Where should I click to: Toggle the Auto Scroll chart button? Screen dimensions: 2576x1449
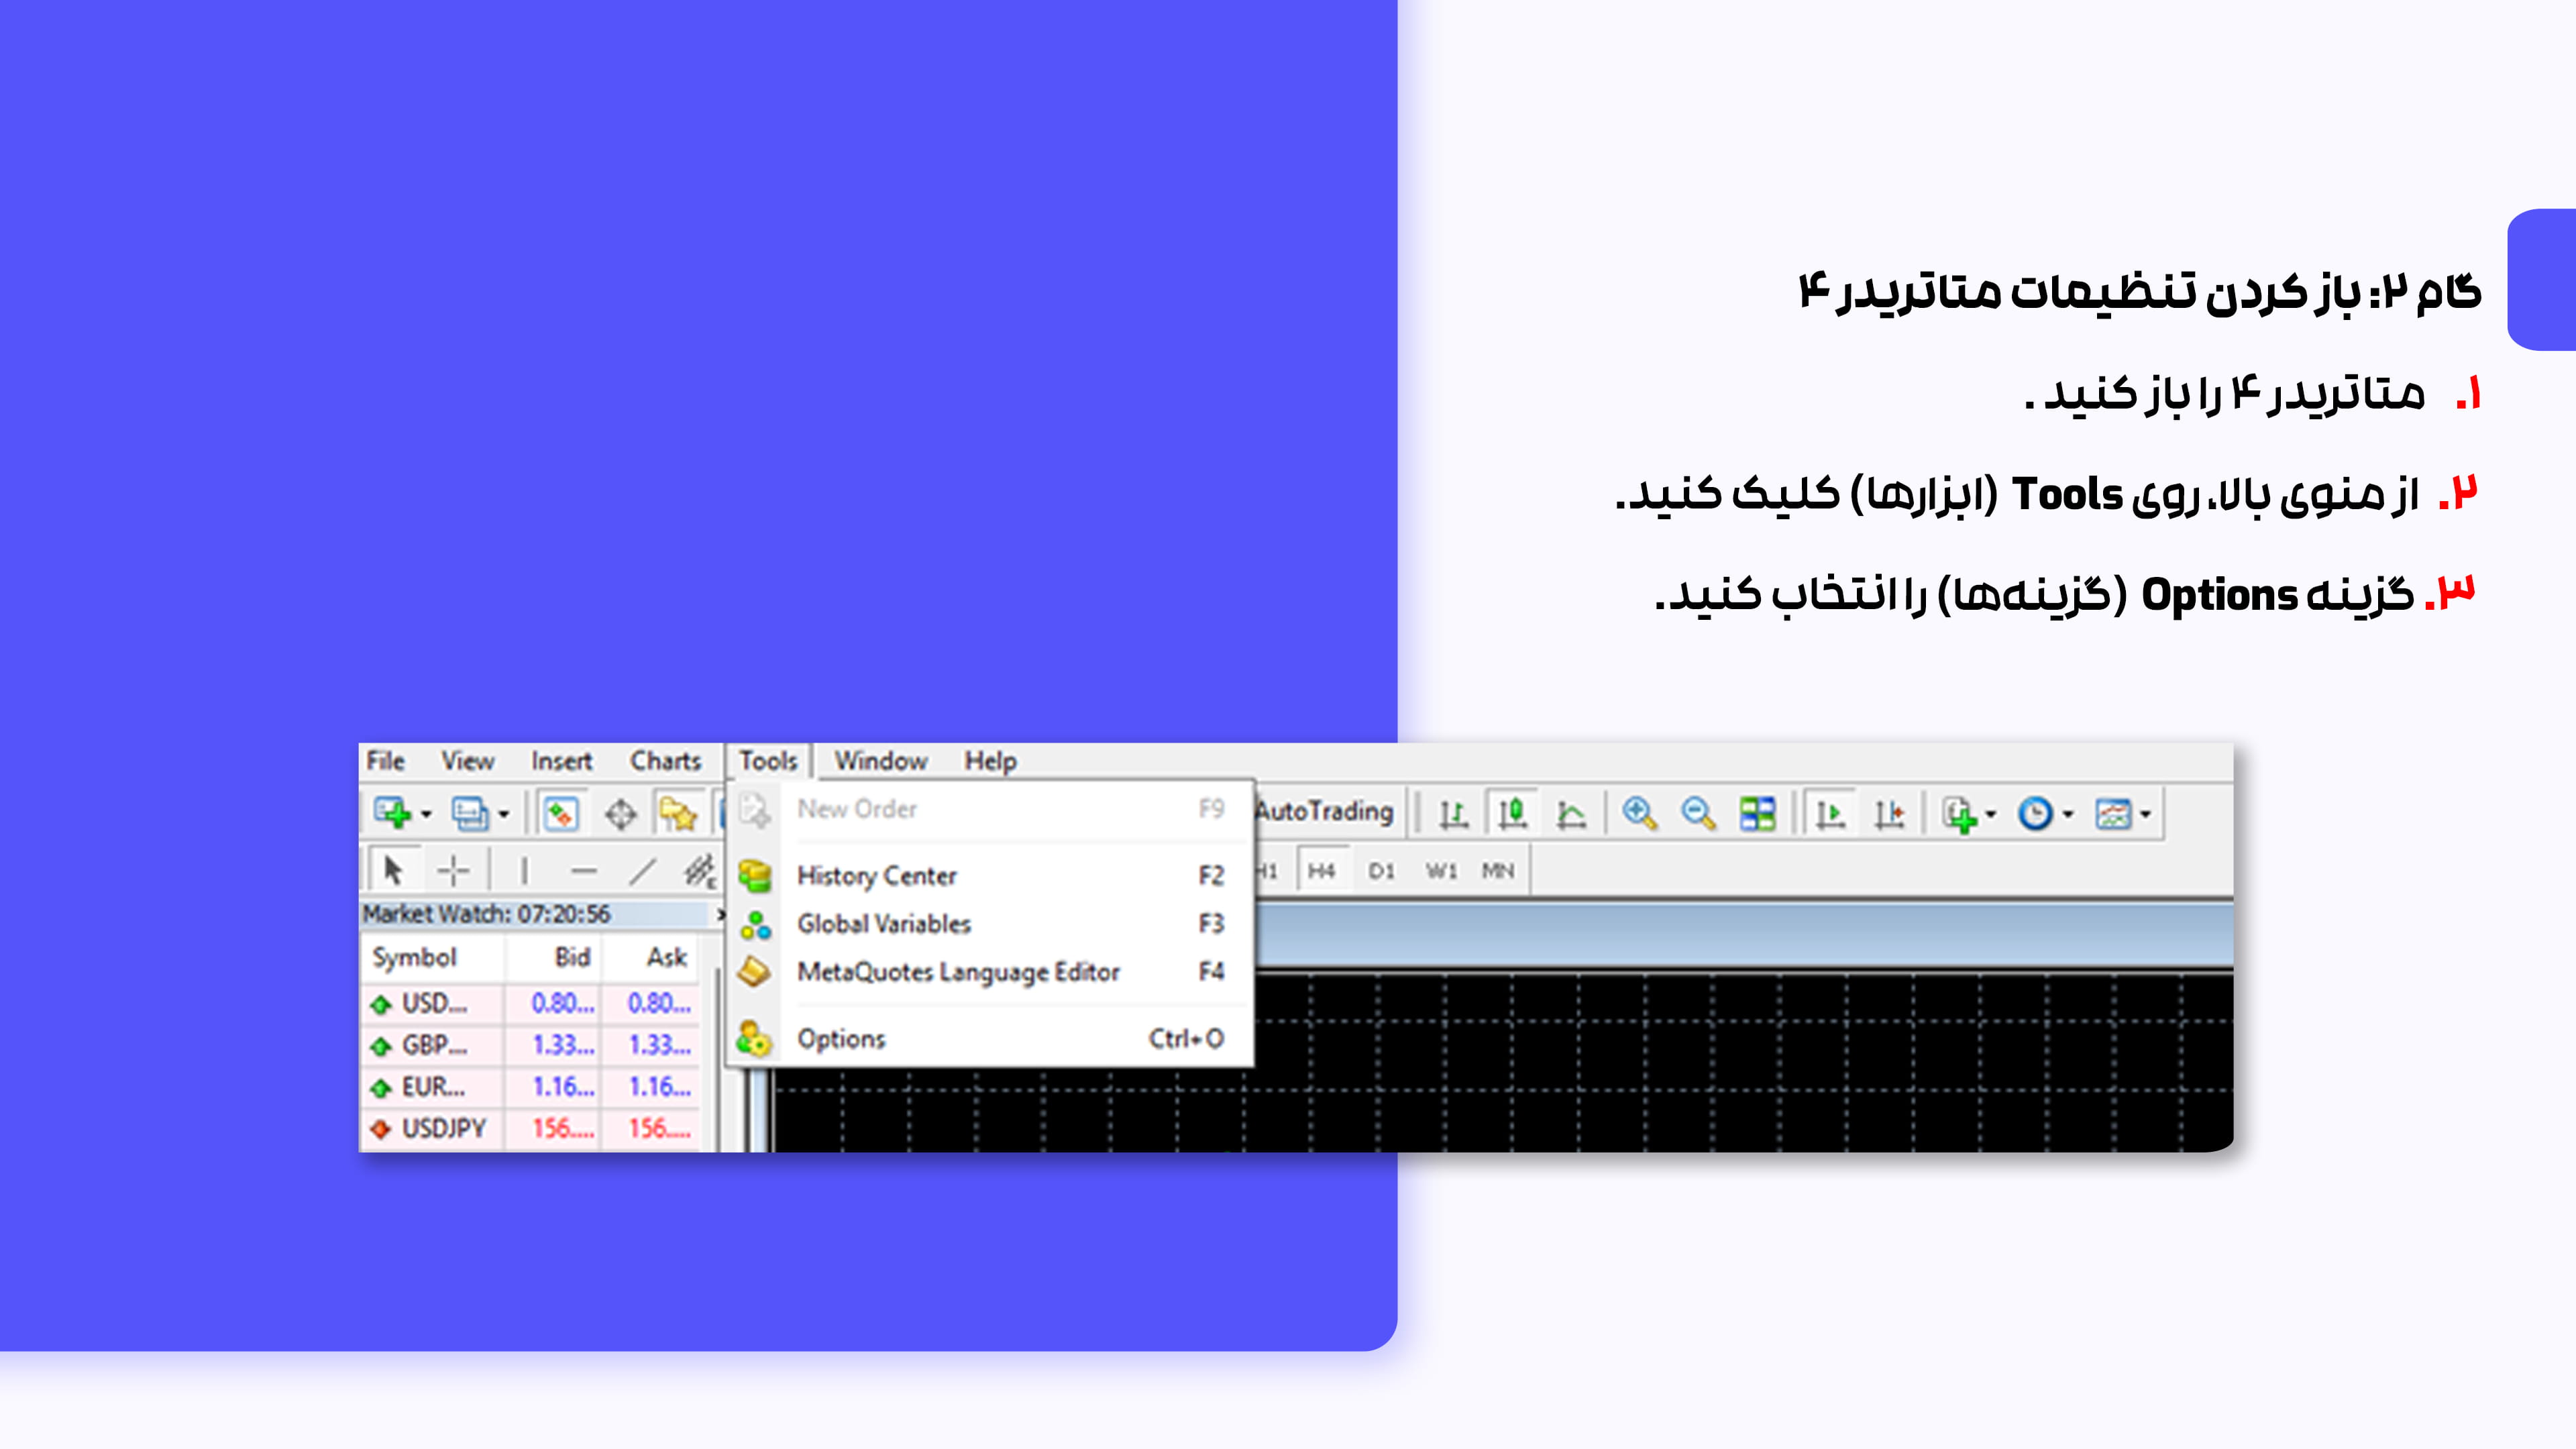(1830, 813)
